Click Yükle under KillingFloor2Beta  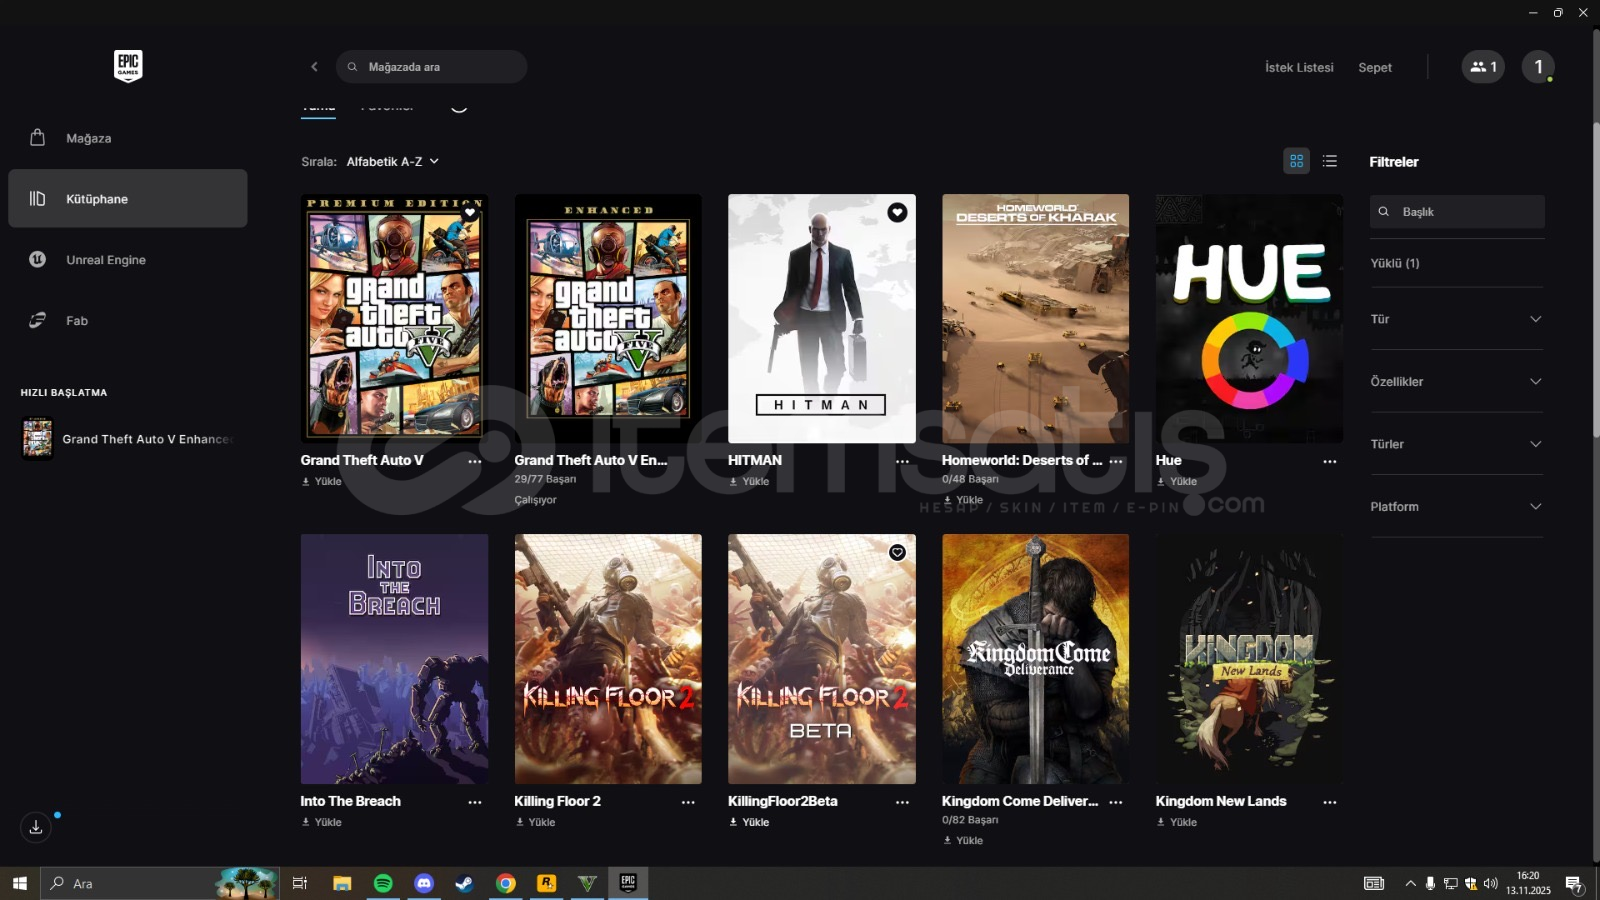[749, 822]
